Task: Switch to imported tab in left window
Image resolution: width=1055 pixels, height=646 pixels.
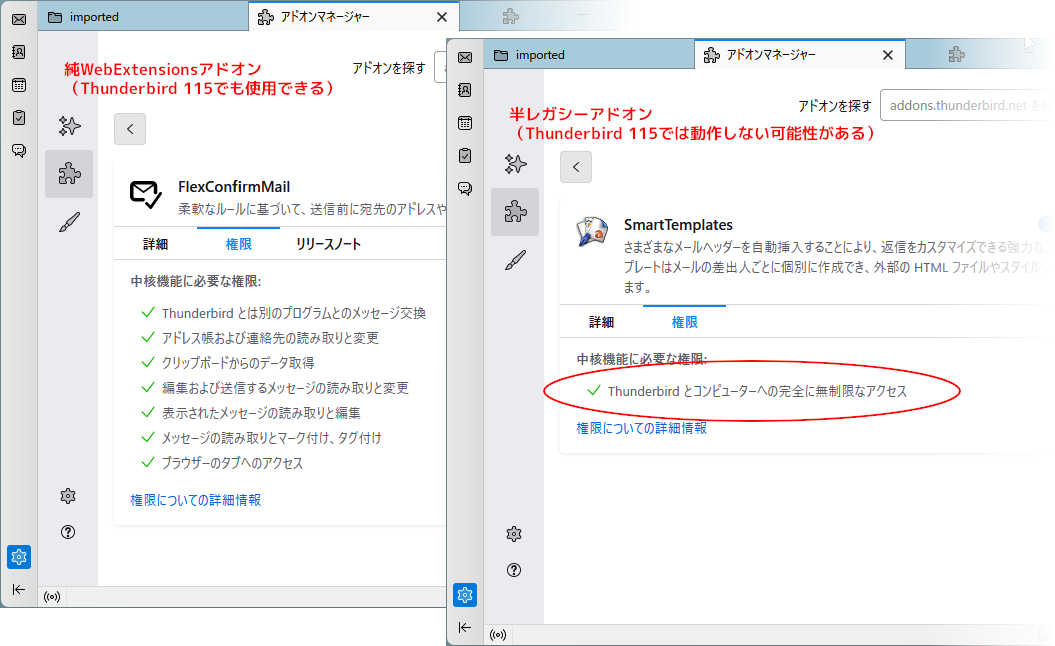Action: coord(144,17)
